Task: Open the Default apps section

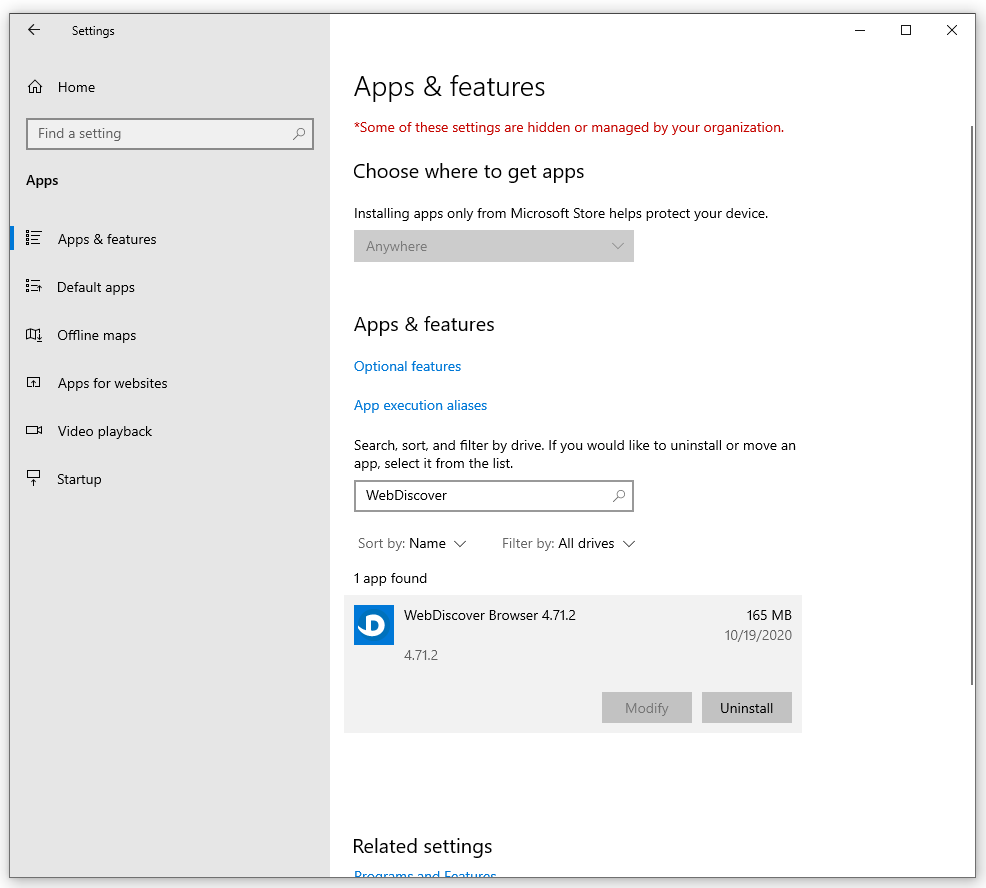Action: [x=96, y=287]
